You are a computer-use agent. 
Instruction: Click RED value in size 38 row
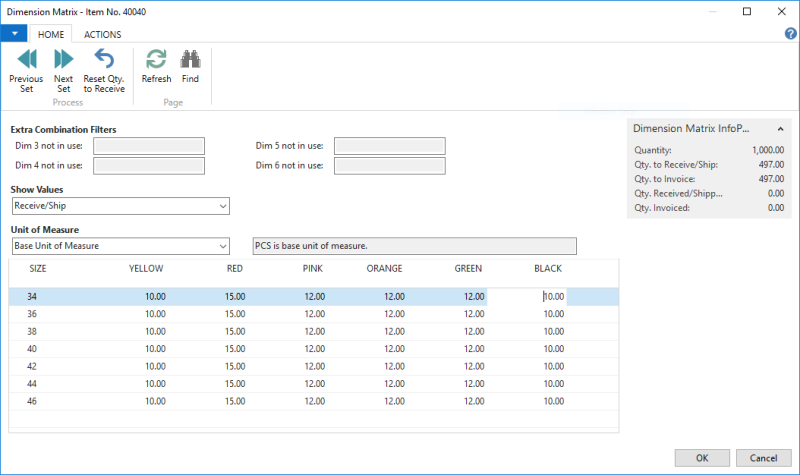[235, 332]
